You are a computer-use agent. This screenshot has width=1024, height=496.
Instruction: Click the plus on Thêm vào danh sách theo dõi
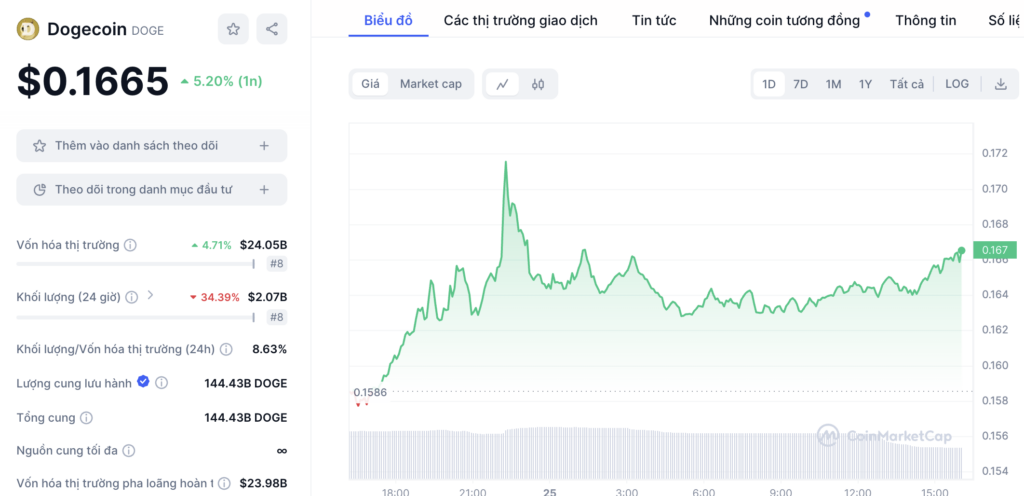(x=264, y=146)
